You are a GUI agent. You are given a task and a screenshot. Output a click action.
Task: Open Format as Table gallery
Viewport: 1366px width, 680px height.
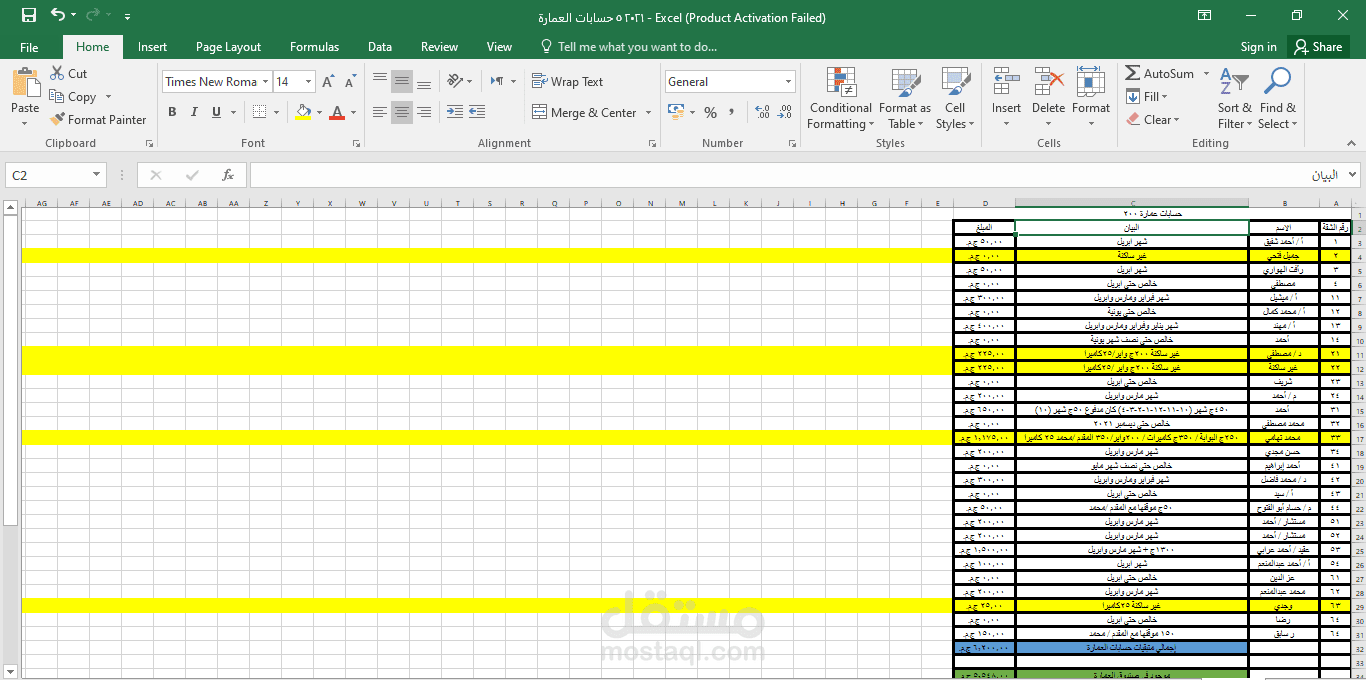pyautogui.click(x=904, y=99)
